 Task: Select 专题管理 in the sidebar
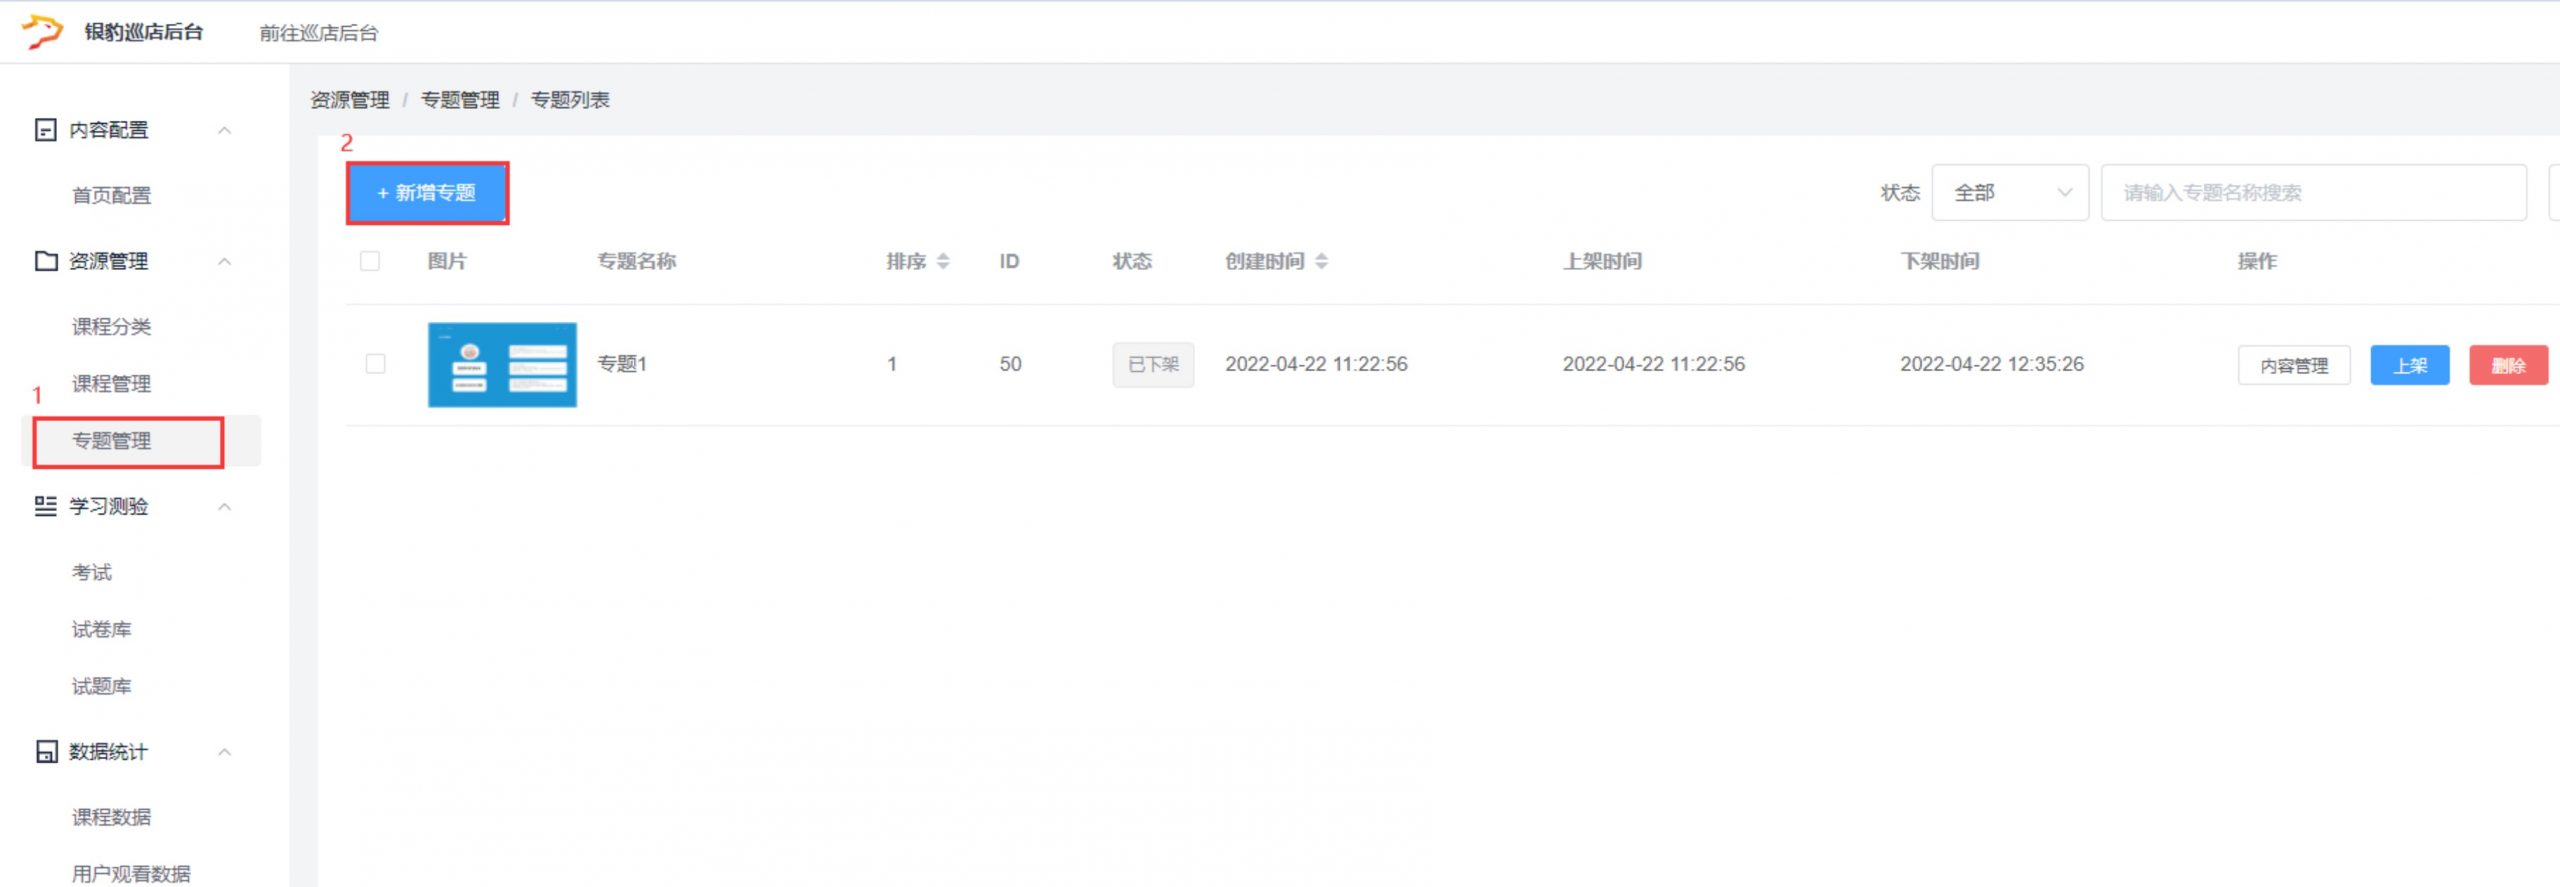tap(111, 441)
